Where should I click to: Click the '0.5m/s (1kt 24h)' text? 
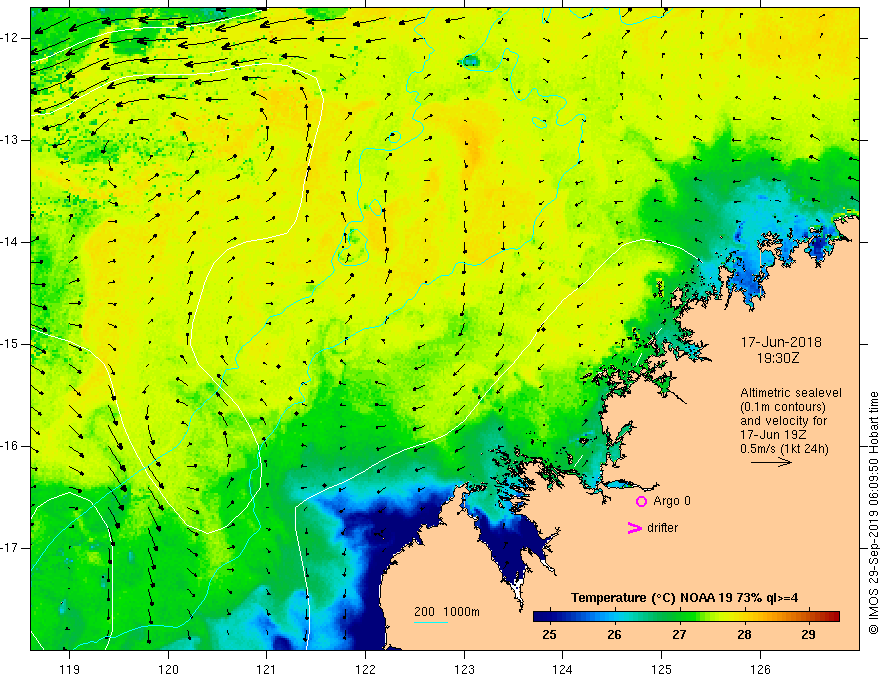(x=784, y=449)
